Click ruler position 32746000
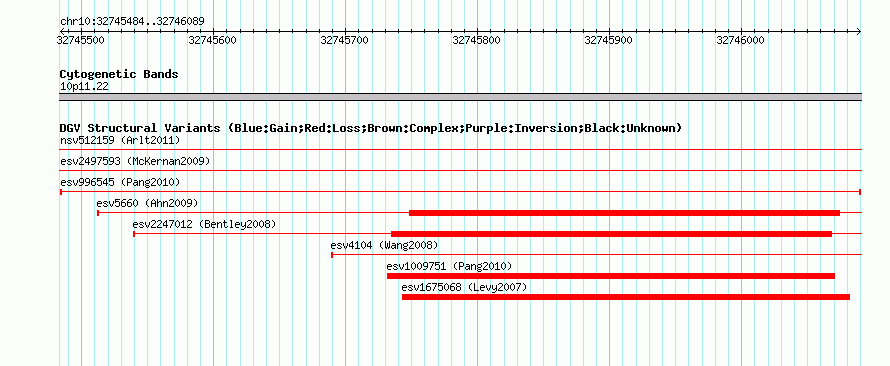 point(740,40)
